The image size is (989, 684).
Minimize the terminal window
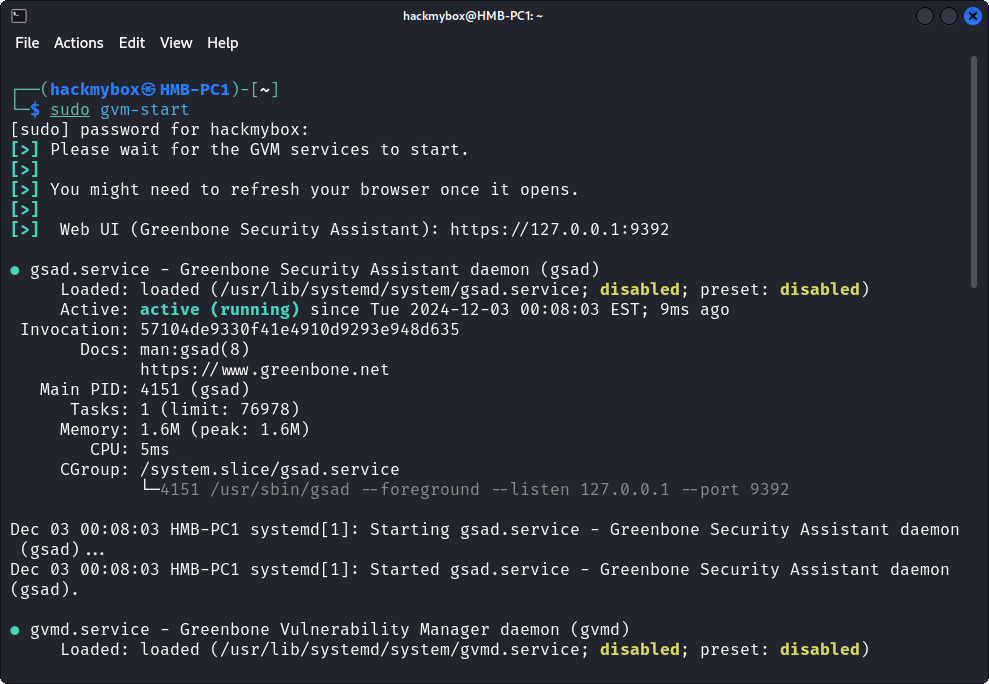[925, 16]
